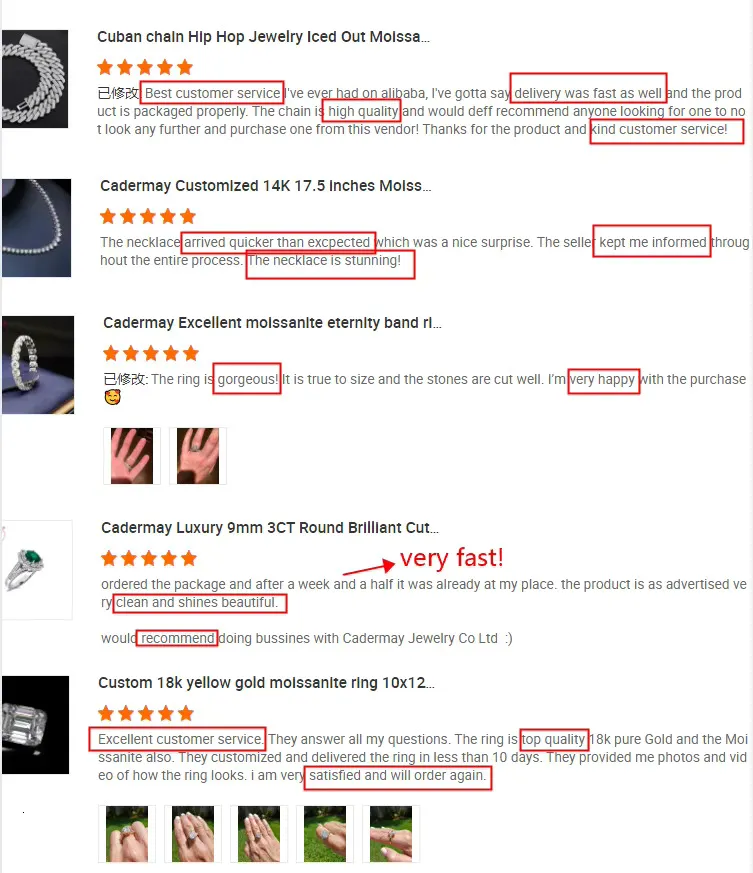View first hand photo in eternity band review
This screenshot has height=873, width=753.
point(132,456)
